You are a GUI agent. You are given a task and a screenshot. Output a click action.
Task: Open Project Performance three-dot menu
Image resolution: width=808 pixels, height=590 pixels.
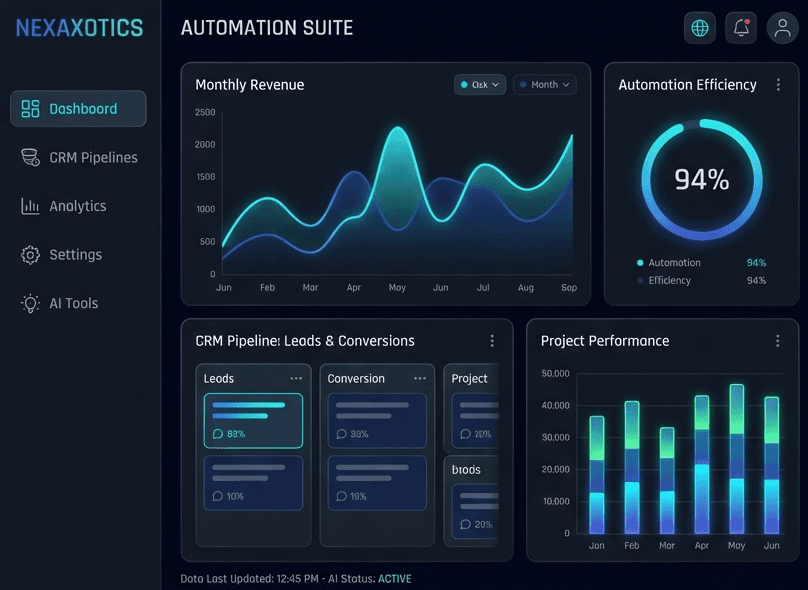point(778,340)
